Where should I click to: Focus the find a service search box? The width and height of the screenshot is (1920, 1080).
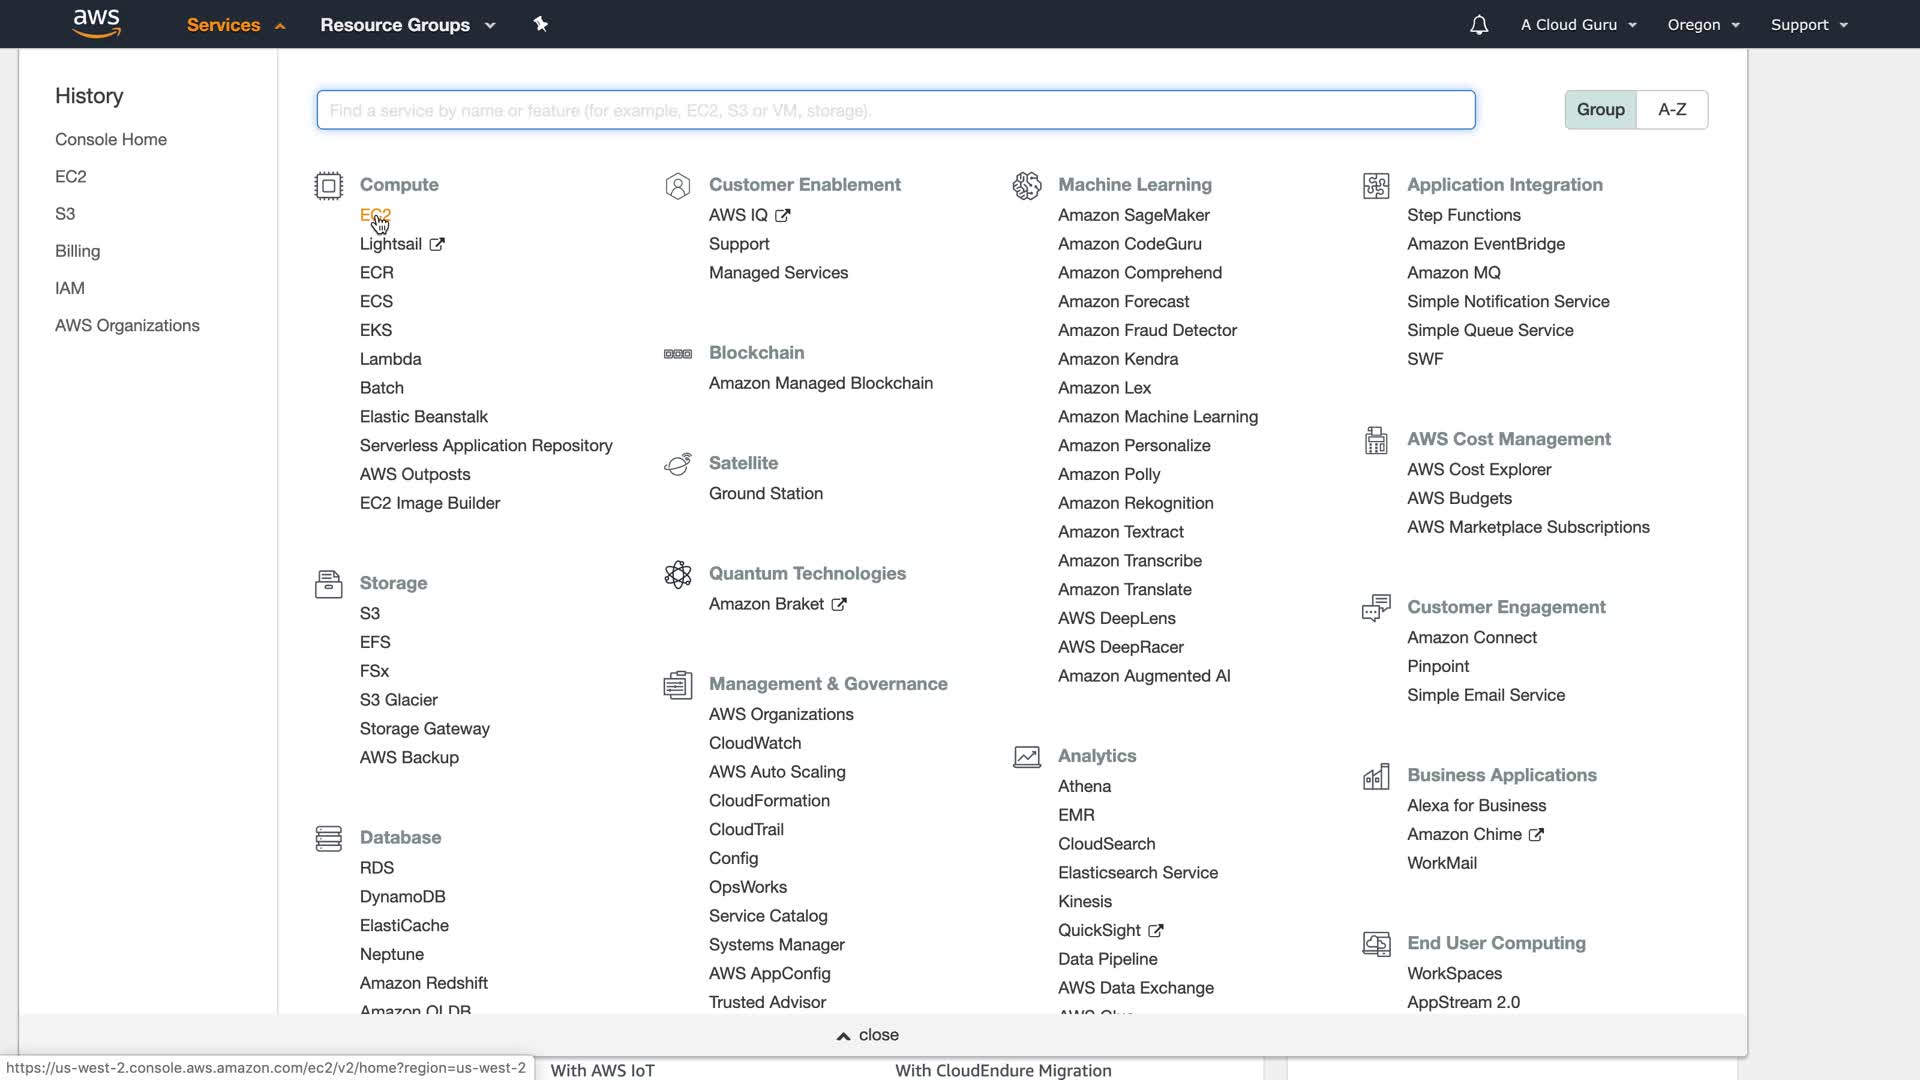tap(895, 110)
